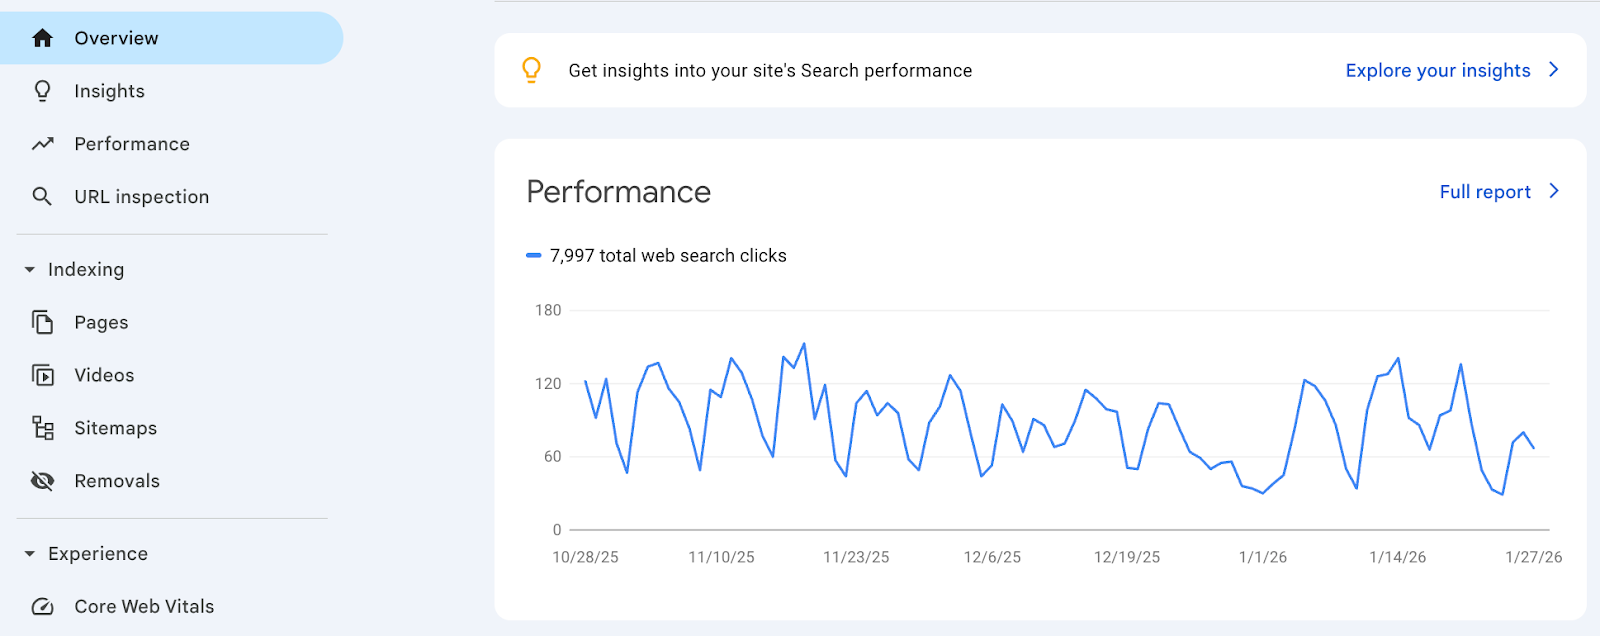
Task: Click the Core Web Vitals speedometer icon
Action: tap(42, 606)
